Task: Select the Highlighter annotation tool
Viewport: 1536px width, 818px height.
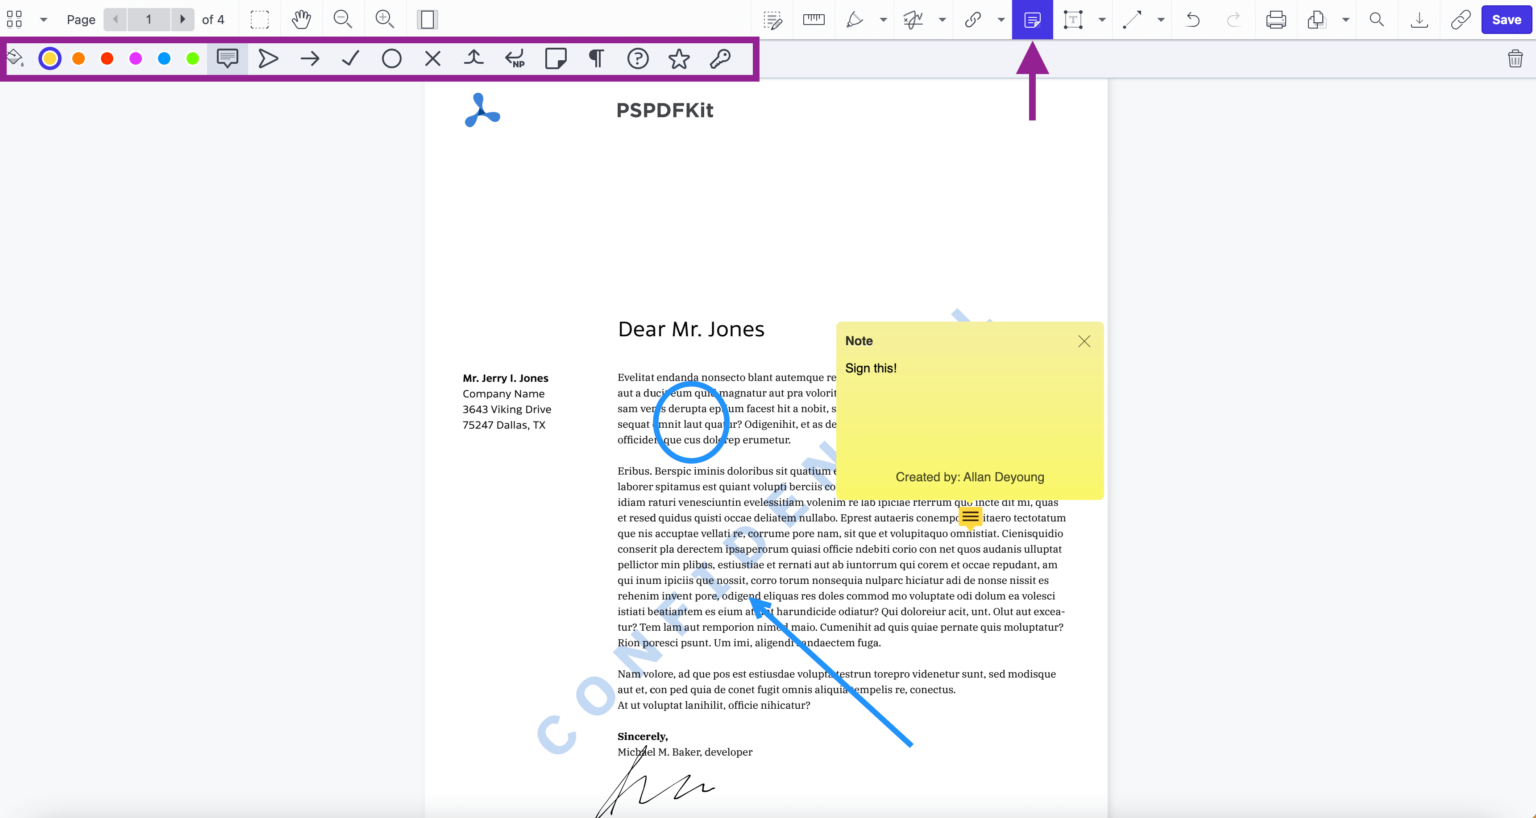Action: [x=853, y=19]
